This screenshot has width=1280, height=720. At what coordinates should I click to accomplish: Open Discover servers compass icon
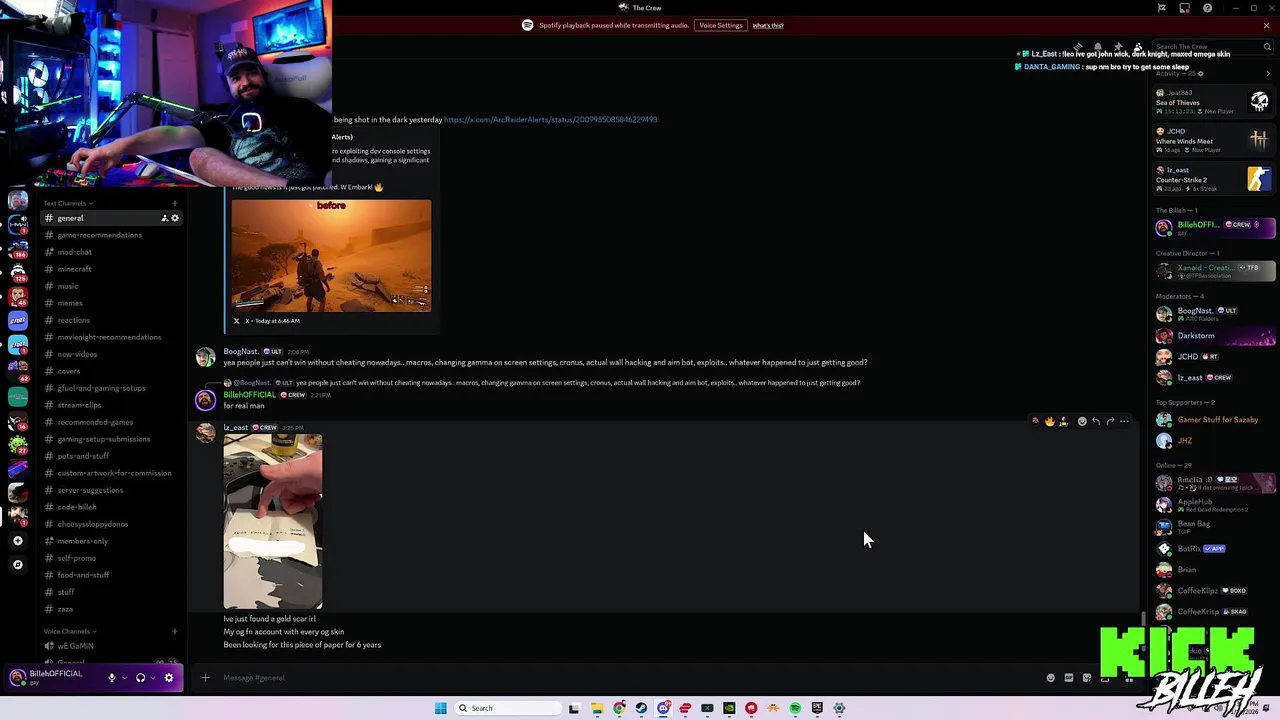click(x=17, y=564)
